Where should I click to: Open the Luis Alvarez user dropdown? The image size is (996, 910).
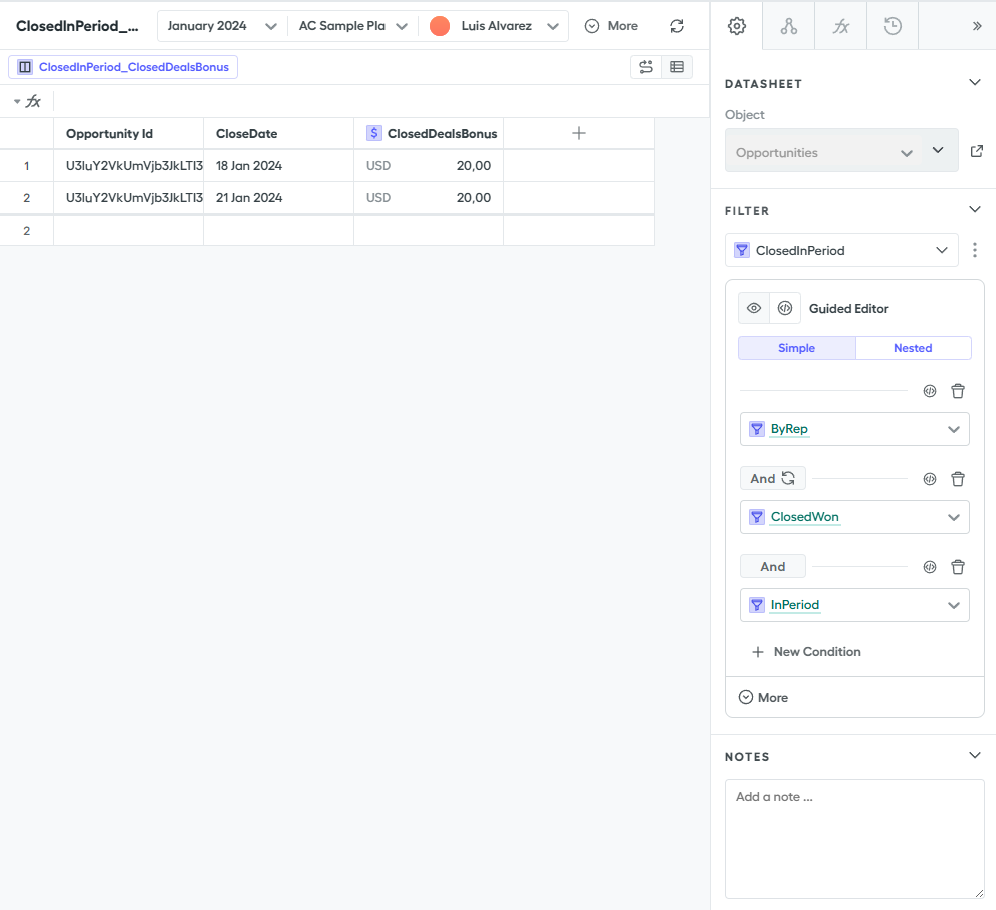pos(495,26)
